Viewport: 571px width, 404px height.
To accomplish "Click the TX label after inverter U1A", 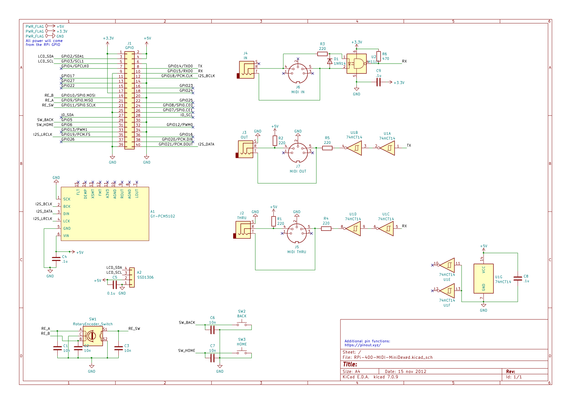I will pos(409,145).
